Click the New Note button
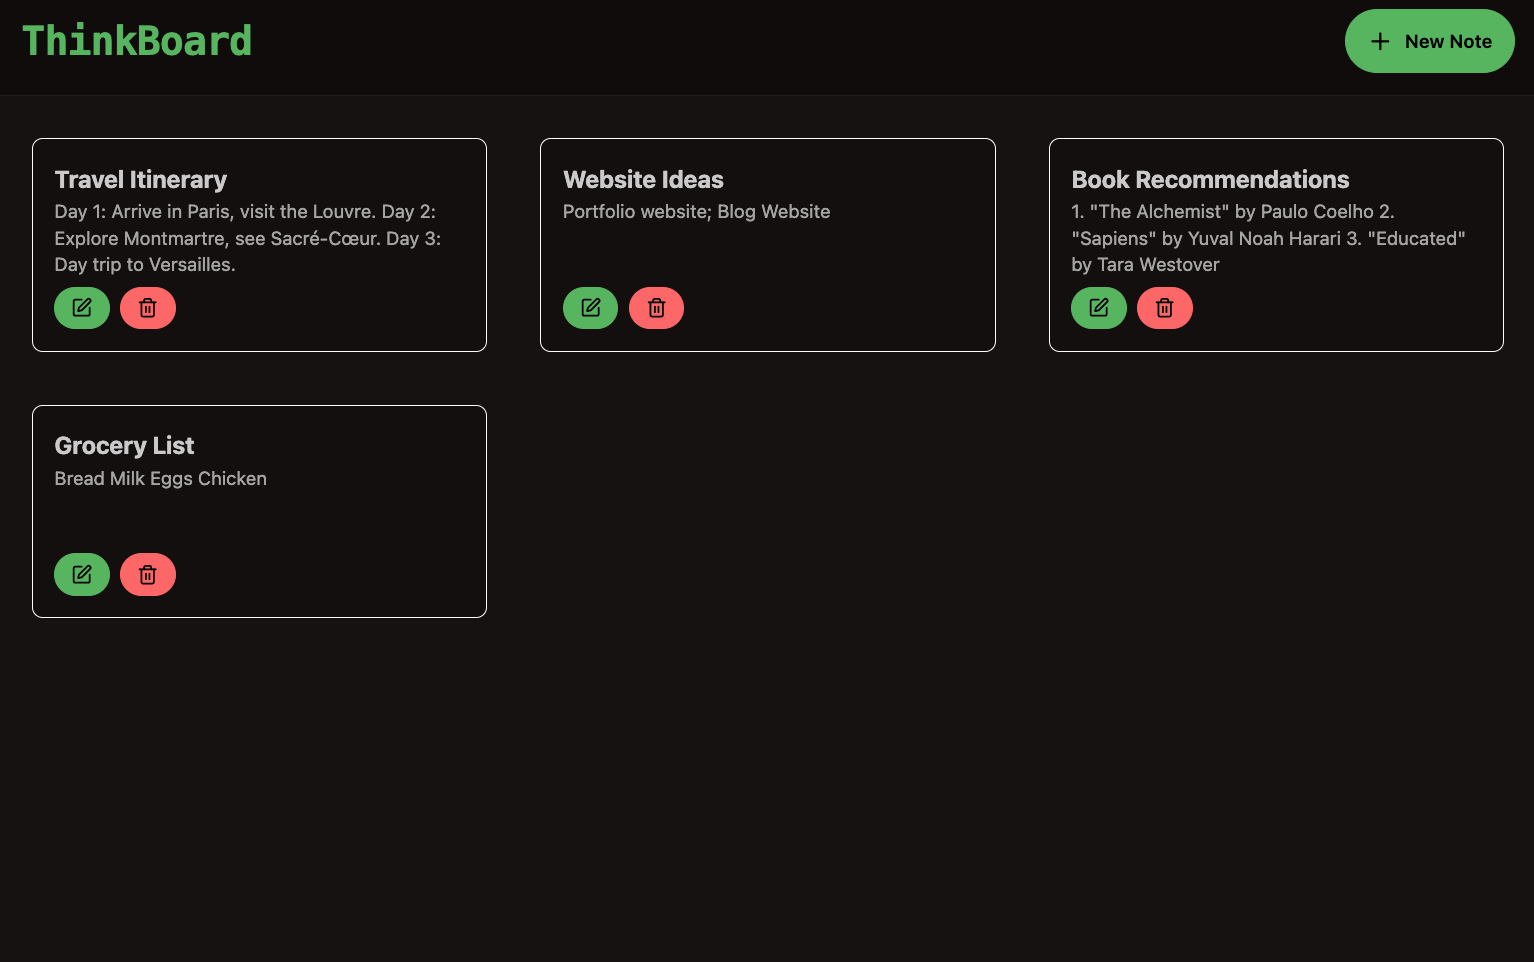1534x962 pixels. click(1429, 41)
